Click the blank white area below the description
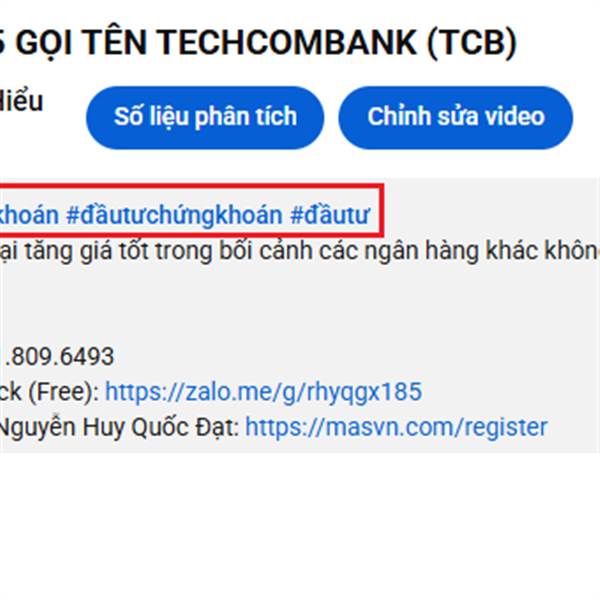The width and height of the screenshot is (600, 600). click(300, 526)
